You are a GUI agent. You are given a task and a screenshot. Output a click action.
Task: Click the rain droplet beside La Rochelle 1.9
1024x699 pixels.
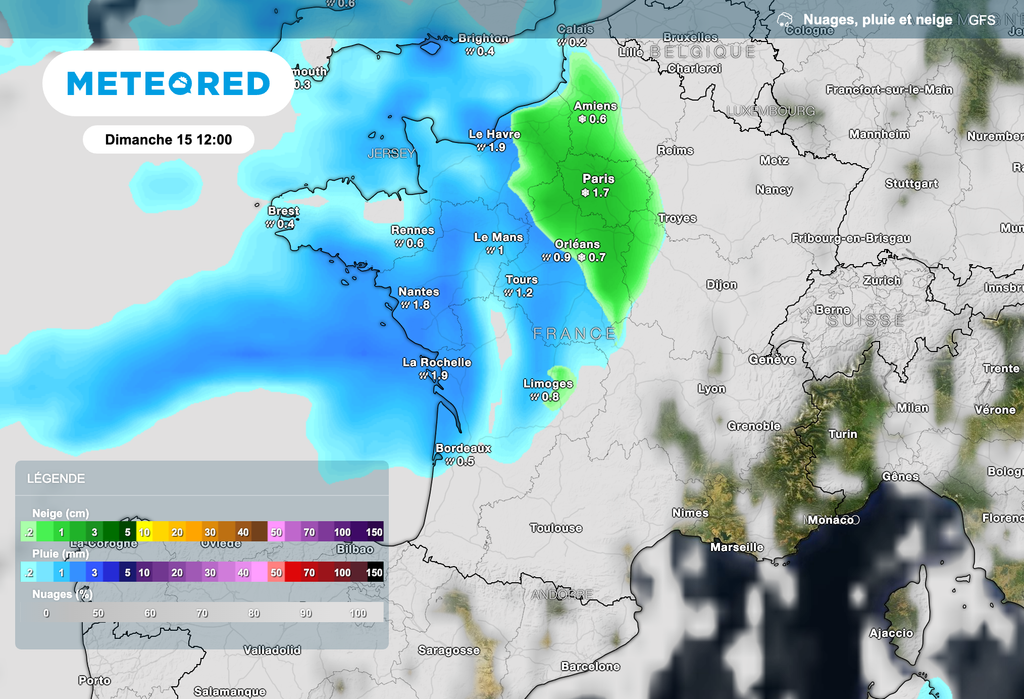423,374
